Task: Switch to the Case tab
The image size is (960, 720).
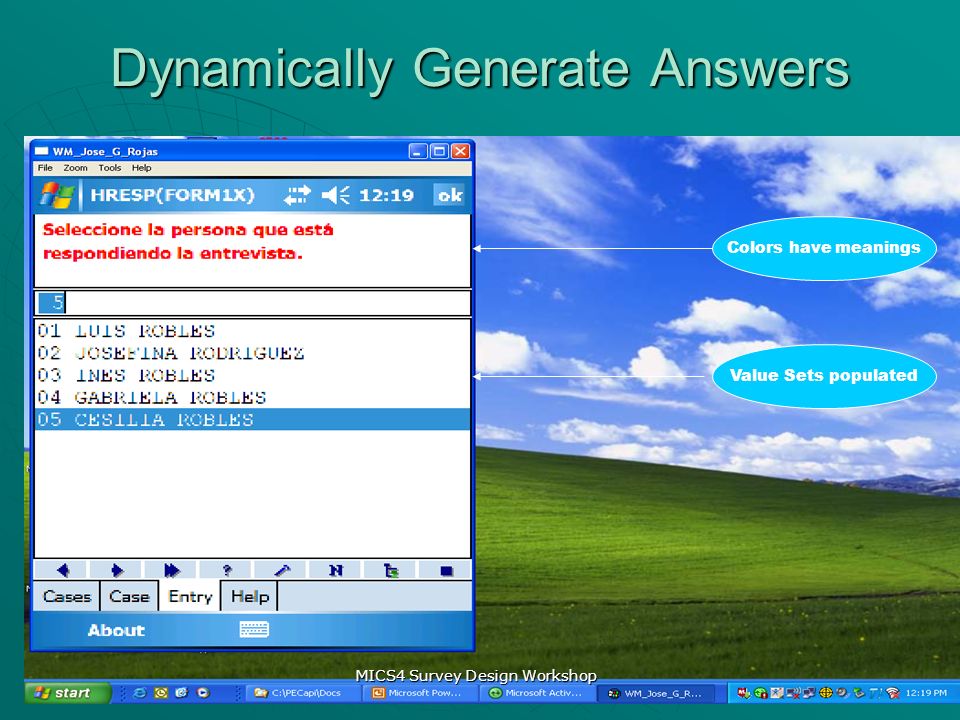Action: tap(129, 596)
